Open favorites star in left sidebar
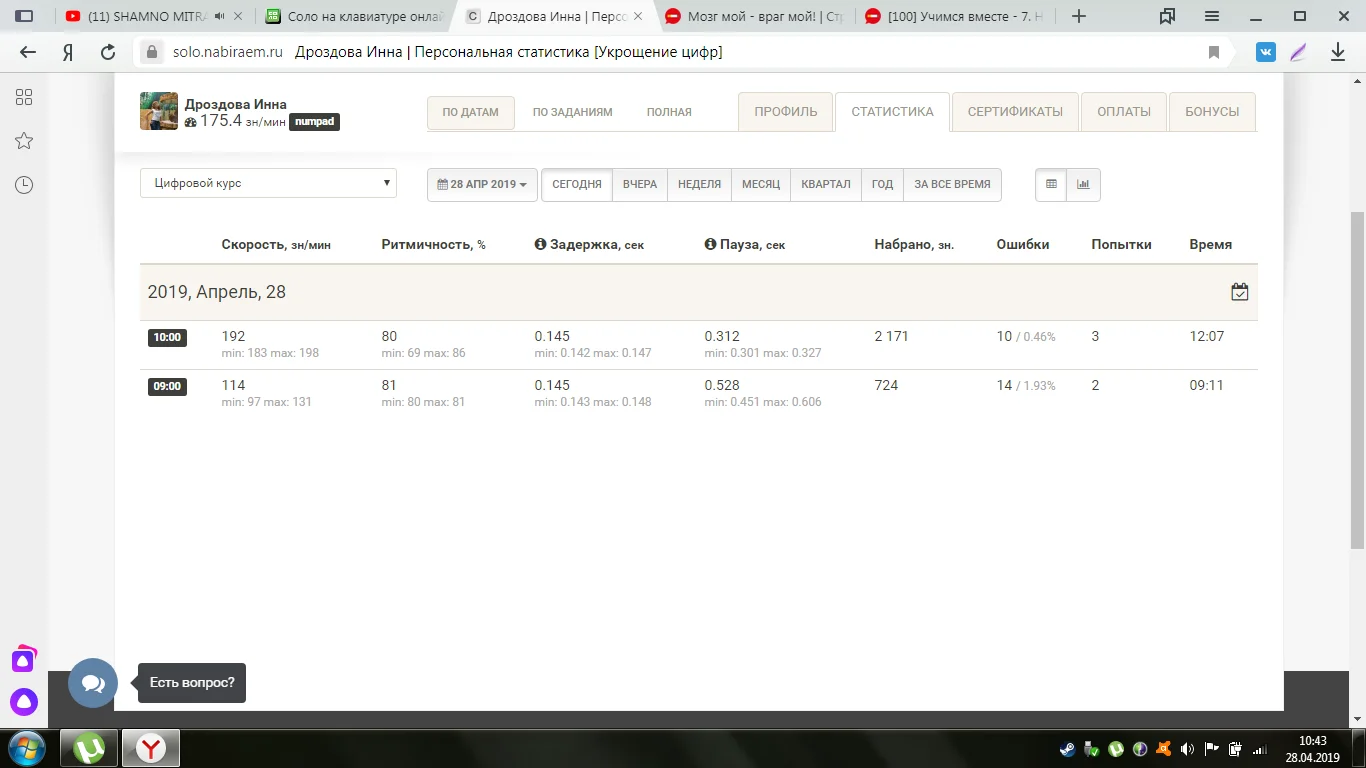 click(24, 141)
